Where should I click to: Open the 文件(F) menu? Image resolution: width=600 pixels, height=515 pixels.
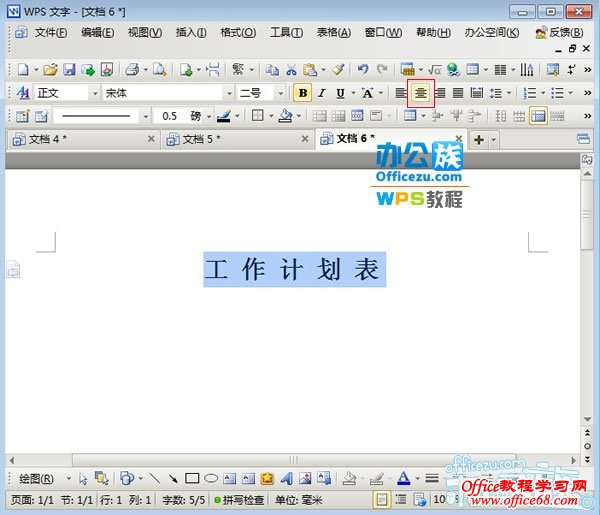point(51,33)
